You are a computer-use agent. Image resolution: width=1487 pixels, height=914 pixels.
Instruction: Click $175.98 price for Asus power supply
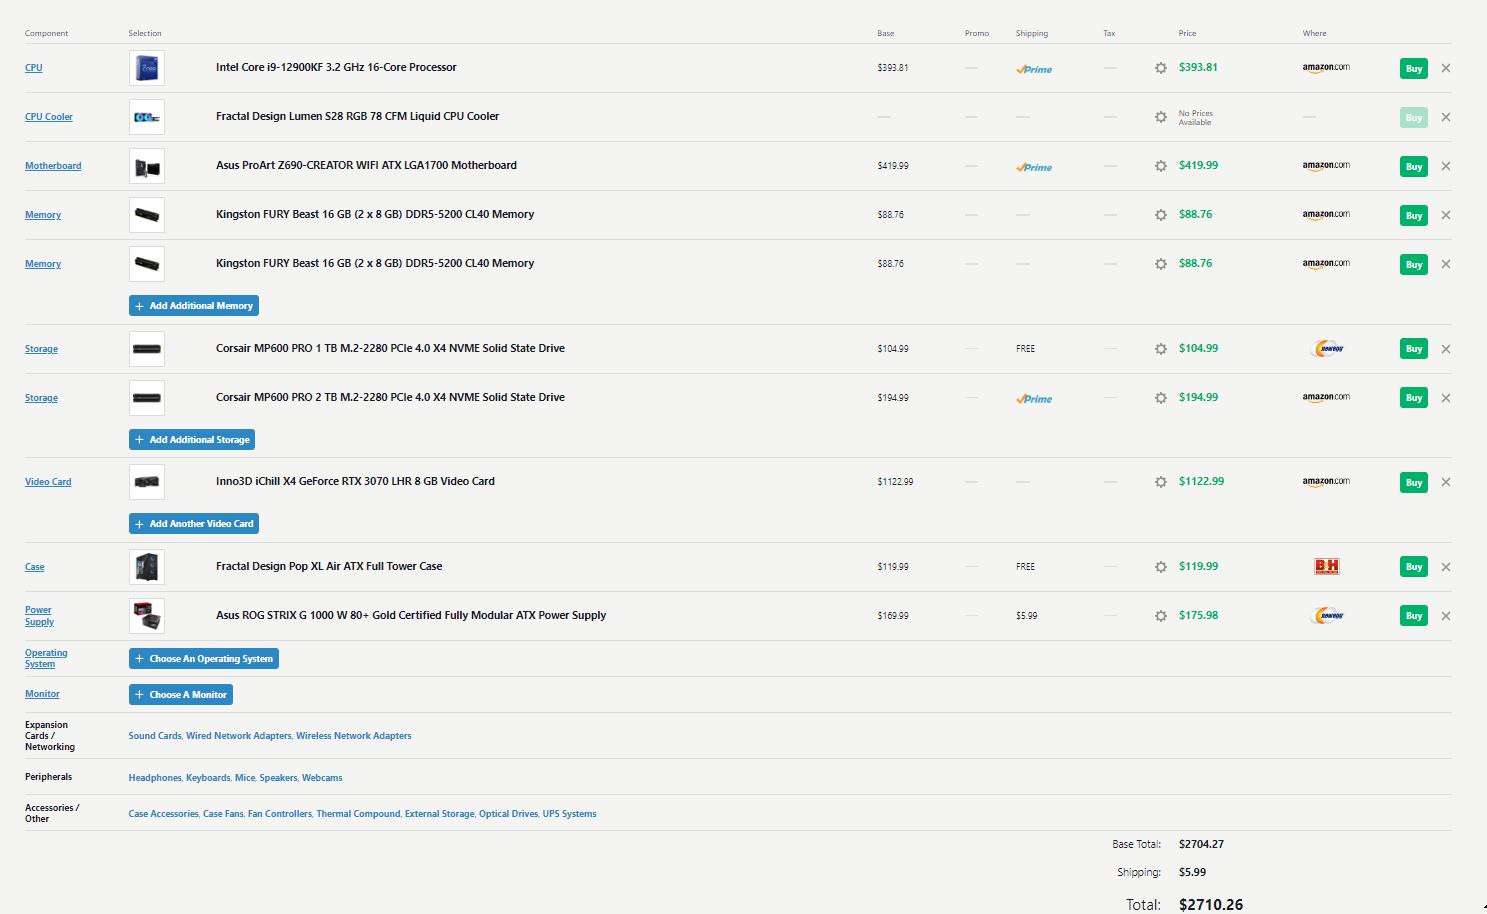(x=1198, y=616)
